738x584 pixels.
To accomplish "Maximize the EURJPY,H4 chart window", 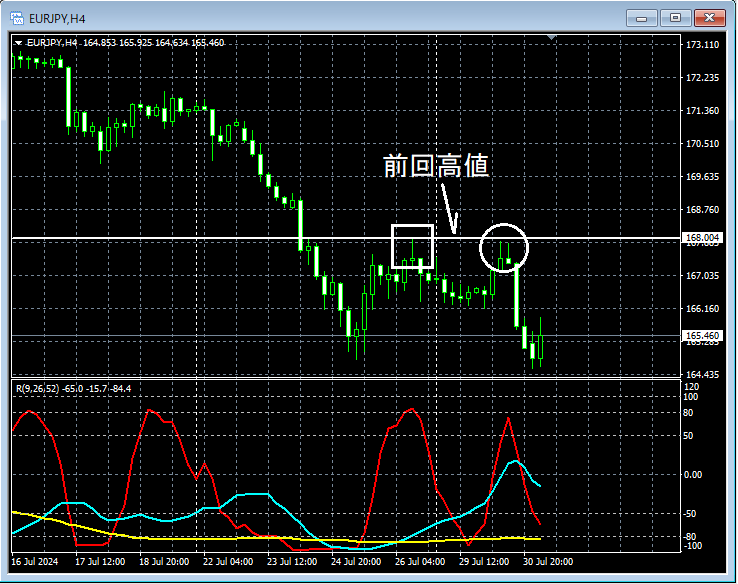I will click(675, 18).
